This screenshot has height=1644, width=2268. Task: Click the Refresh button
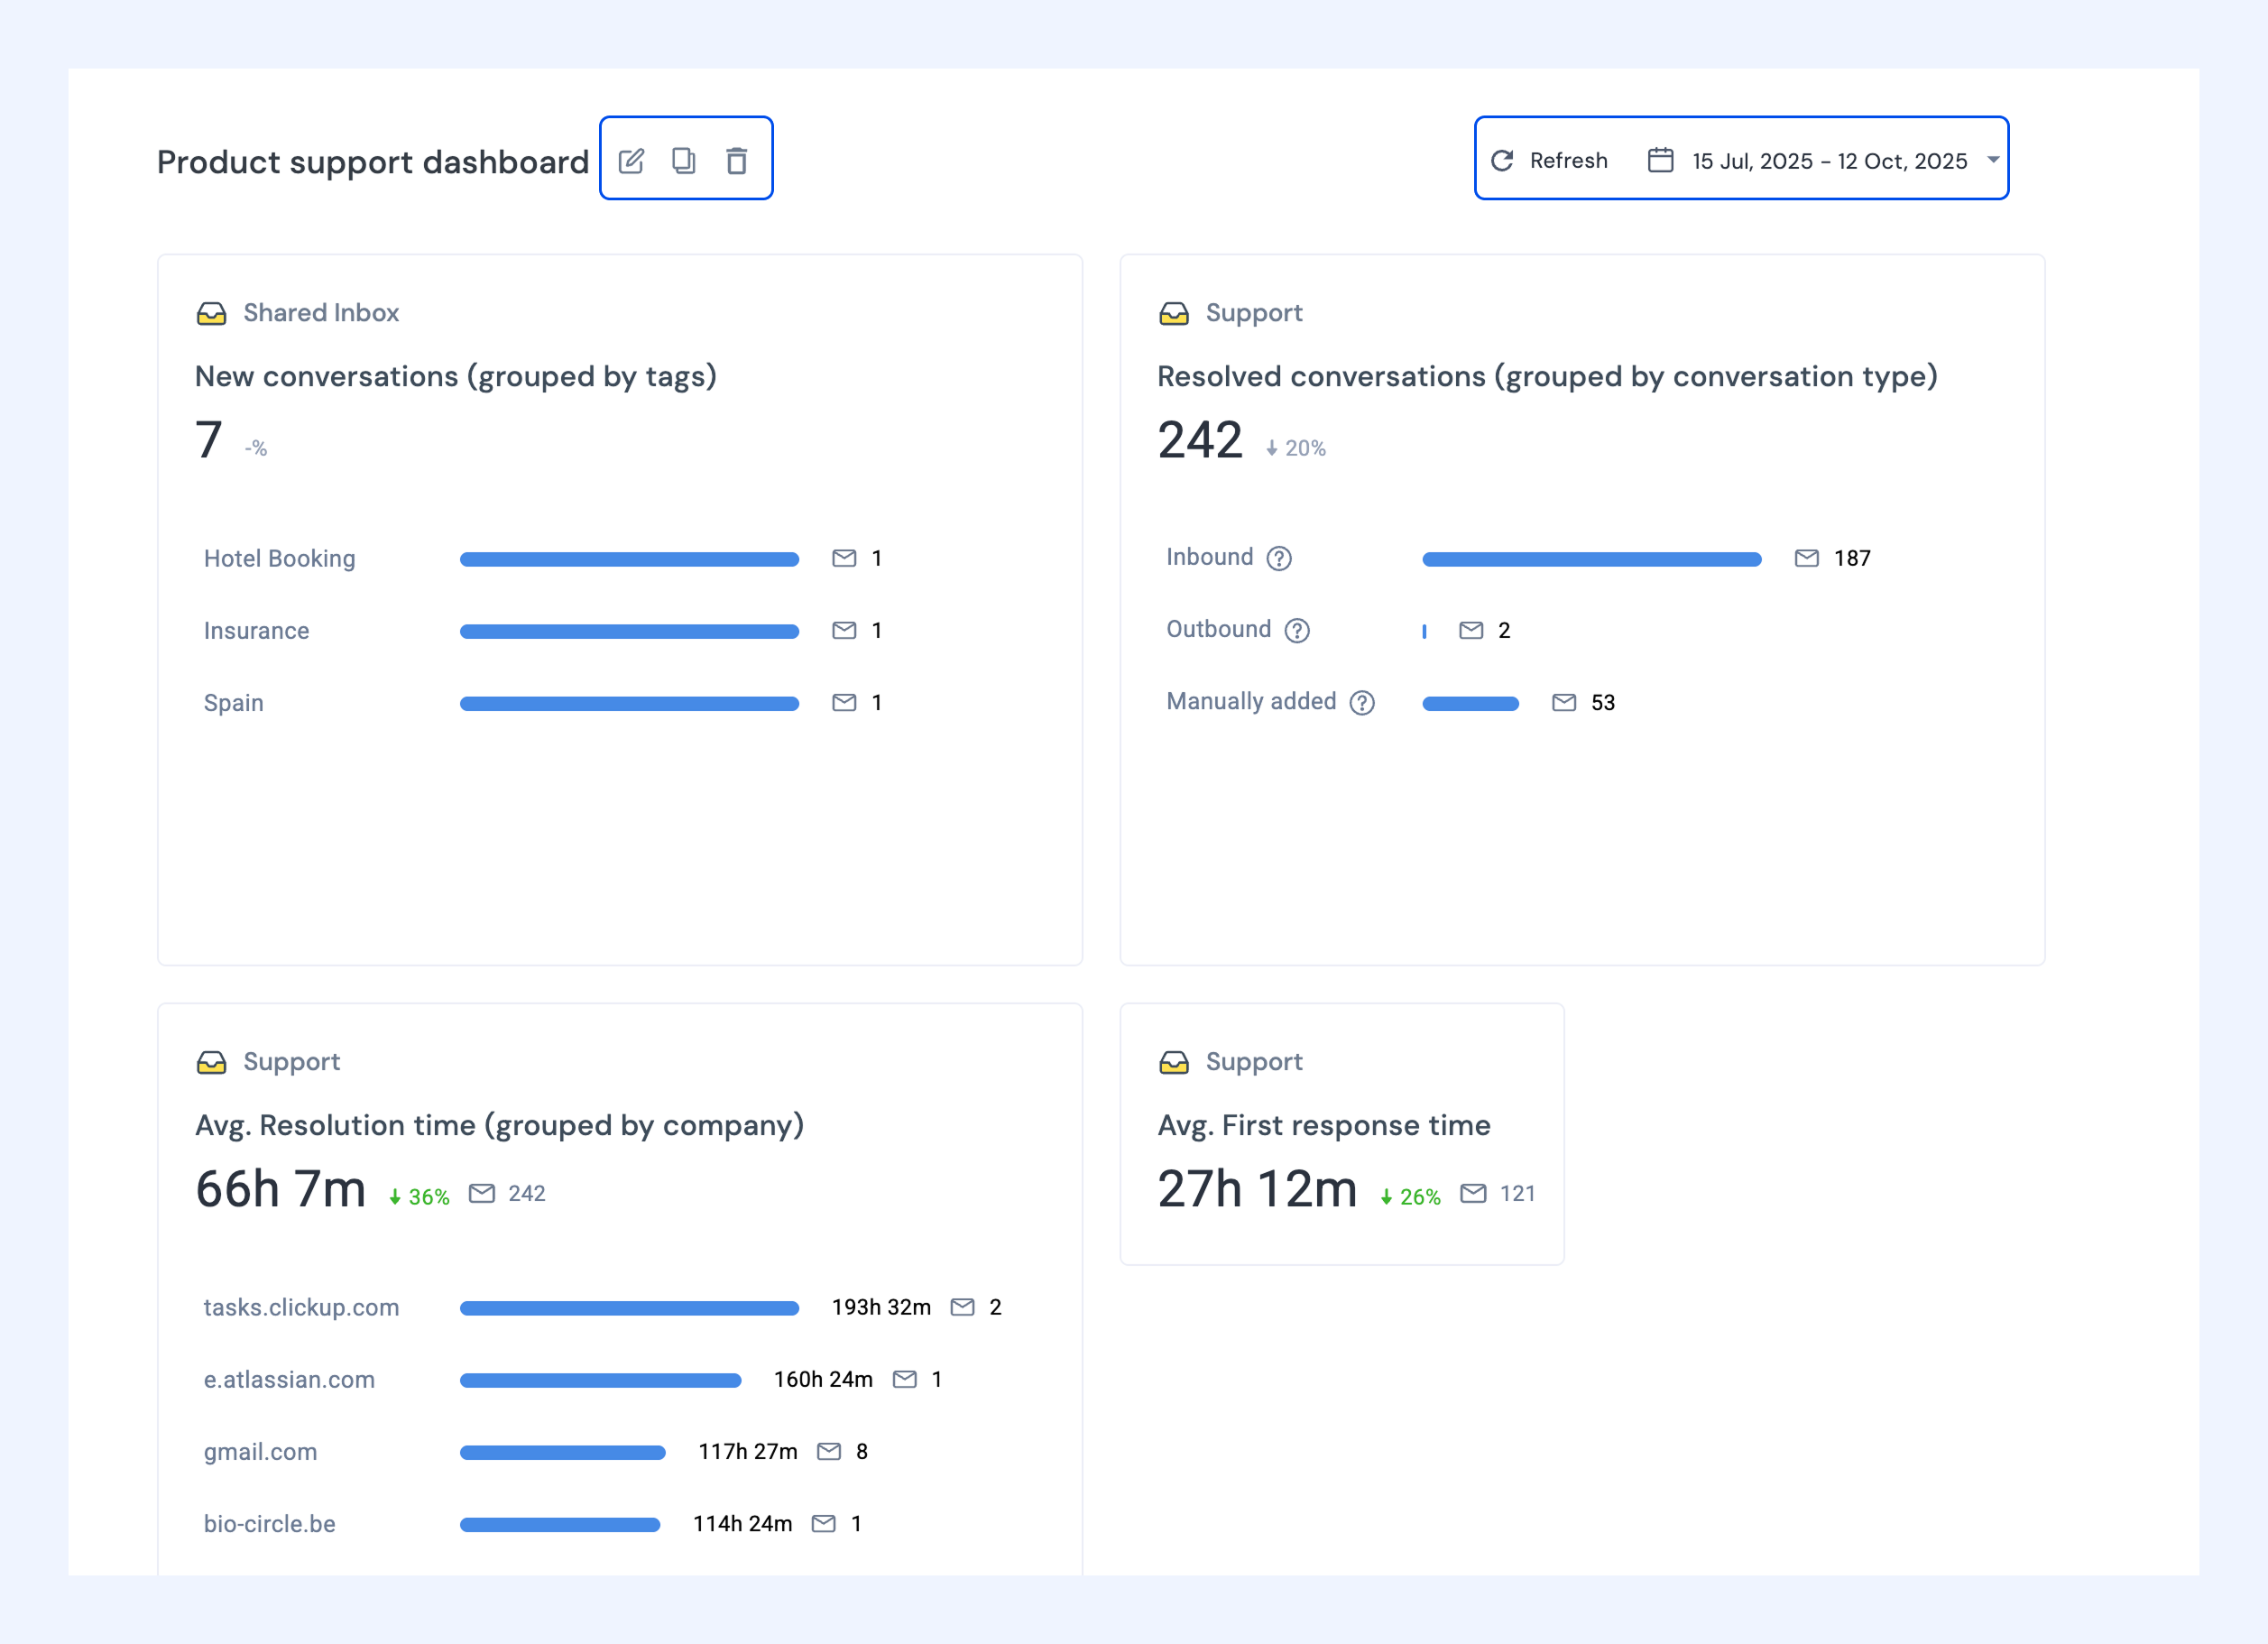[1549, 161]
